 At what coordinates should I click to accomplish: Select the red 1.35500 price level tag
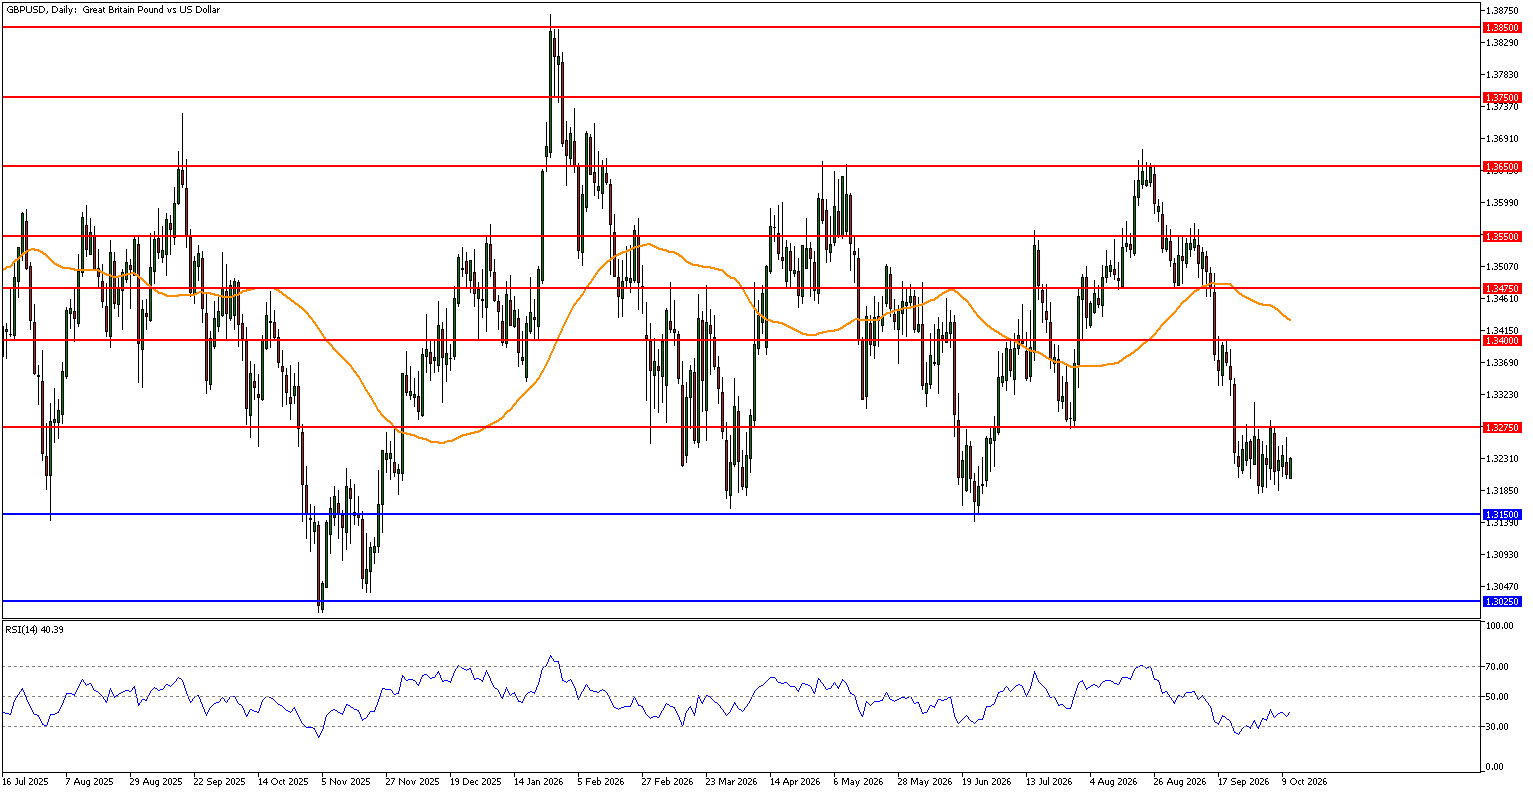coord(1503,236)
